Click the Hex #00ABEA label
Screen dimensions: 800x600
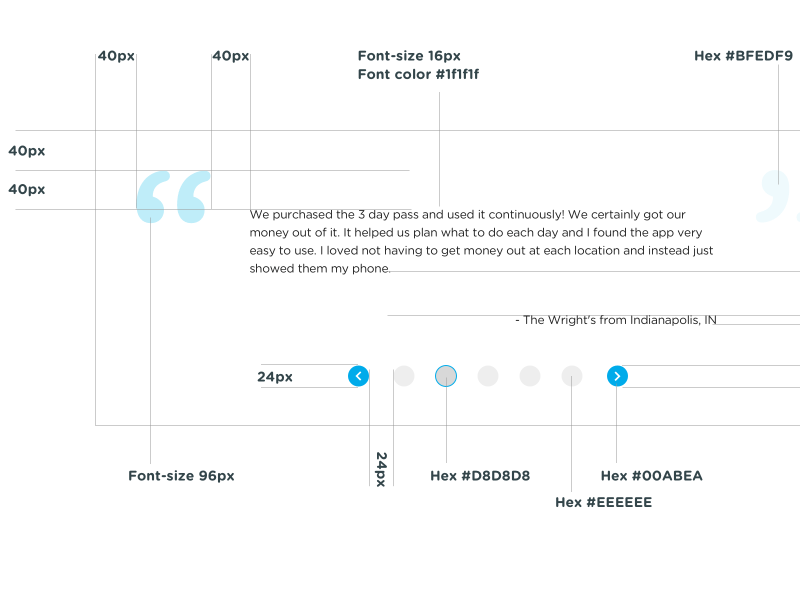click(651, 476)
